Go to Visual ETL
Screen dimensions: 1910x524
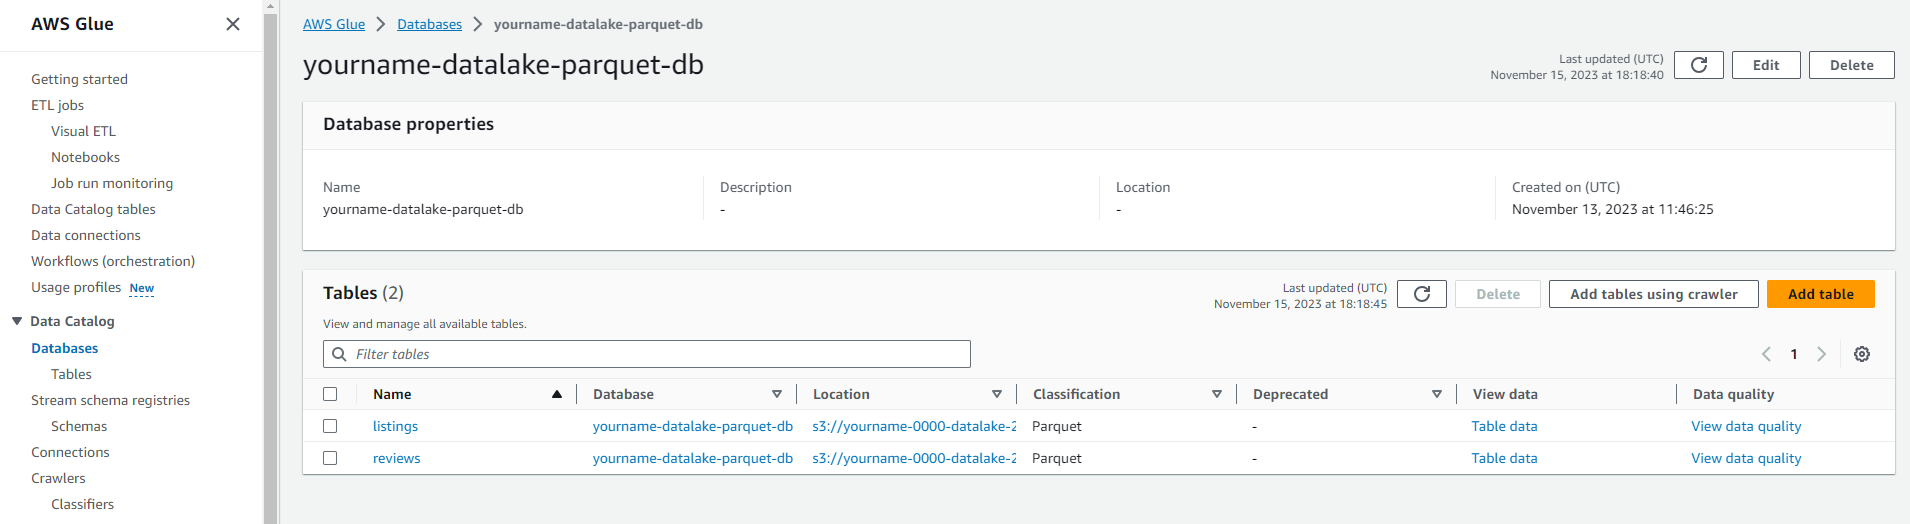pos(83,131)
